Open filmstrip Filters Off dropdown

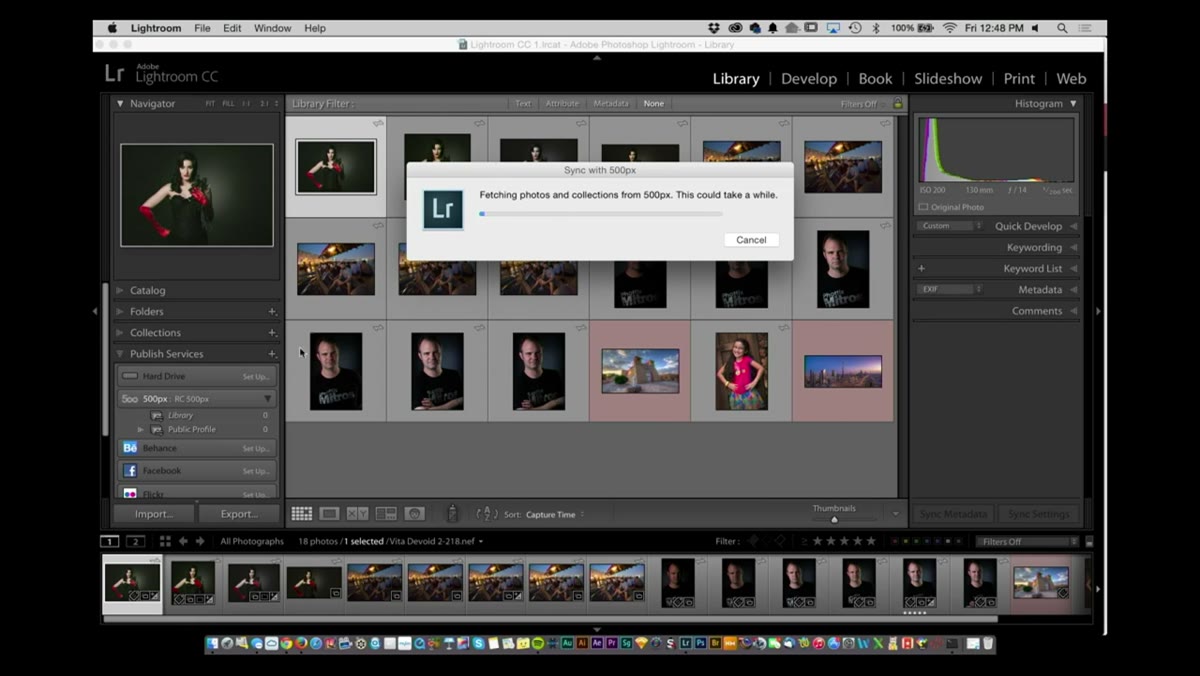coord(1028,541)
